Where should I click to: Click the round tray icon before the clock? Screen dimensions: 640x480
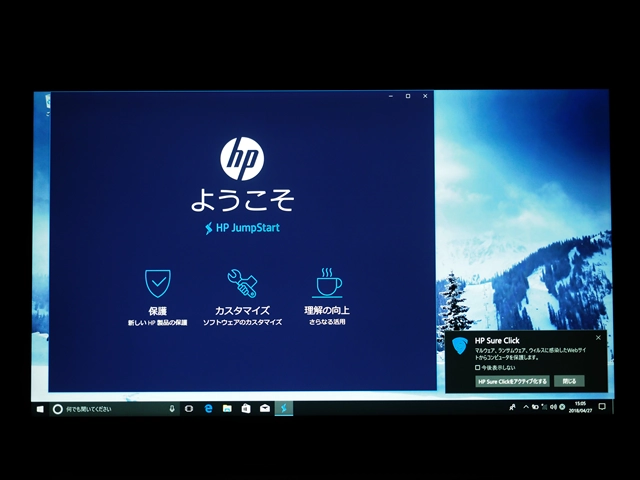562,407
